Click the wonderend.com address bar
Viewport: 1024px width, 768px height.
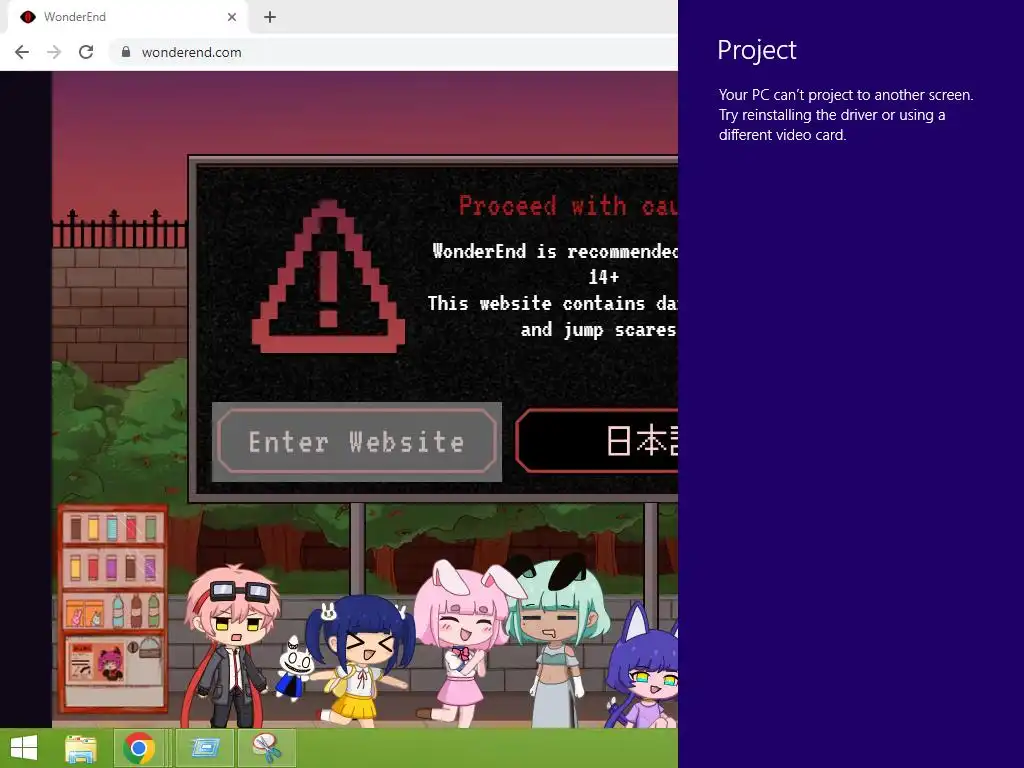pyautogui.click(x=392, y=52)
